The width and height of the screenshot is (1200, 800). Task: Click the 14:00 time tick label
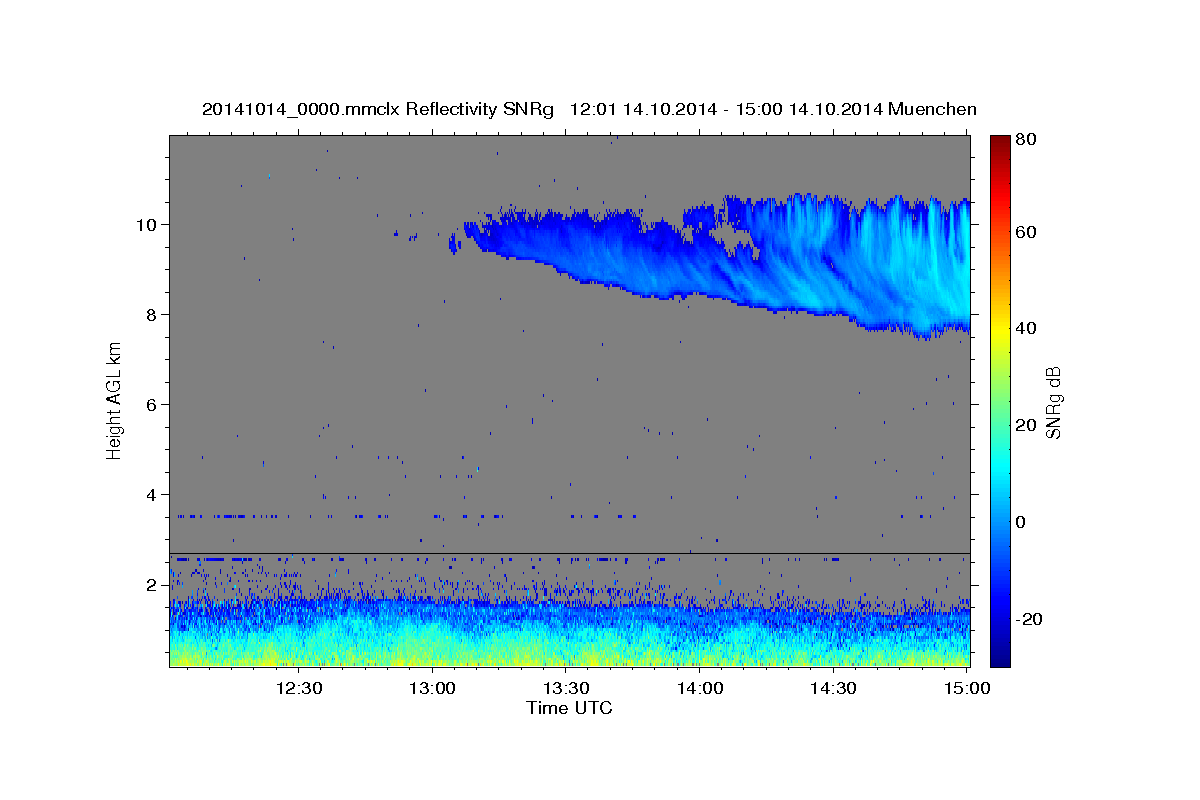pyautogui.click(x=700, y=689)
